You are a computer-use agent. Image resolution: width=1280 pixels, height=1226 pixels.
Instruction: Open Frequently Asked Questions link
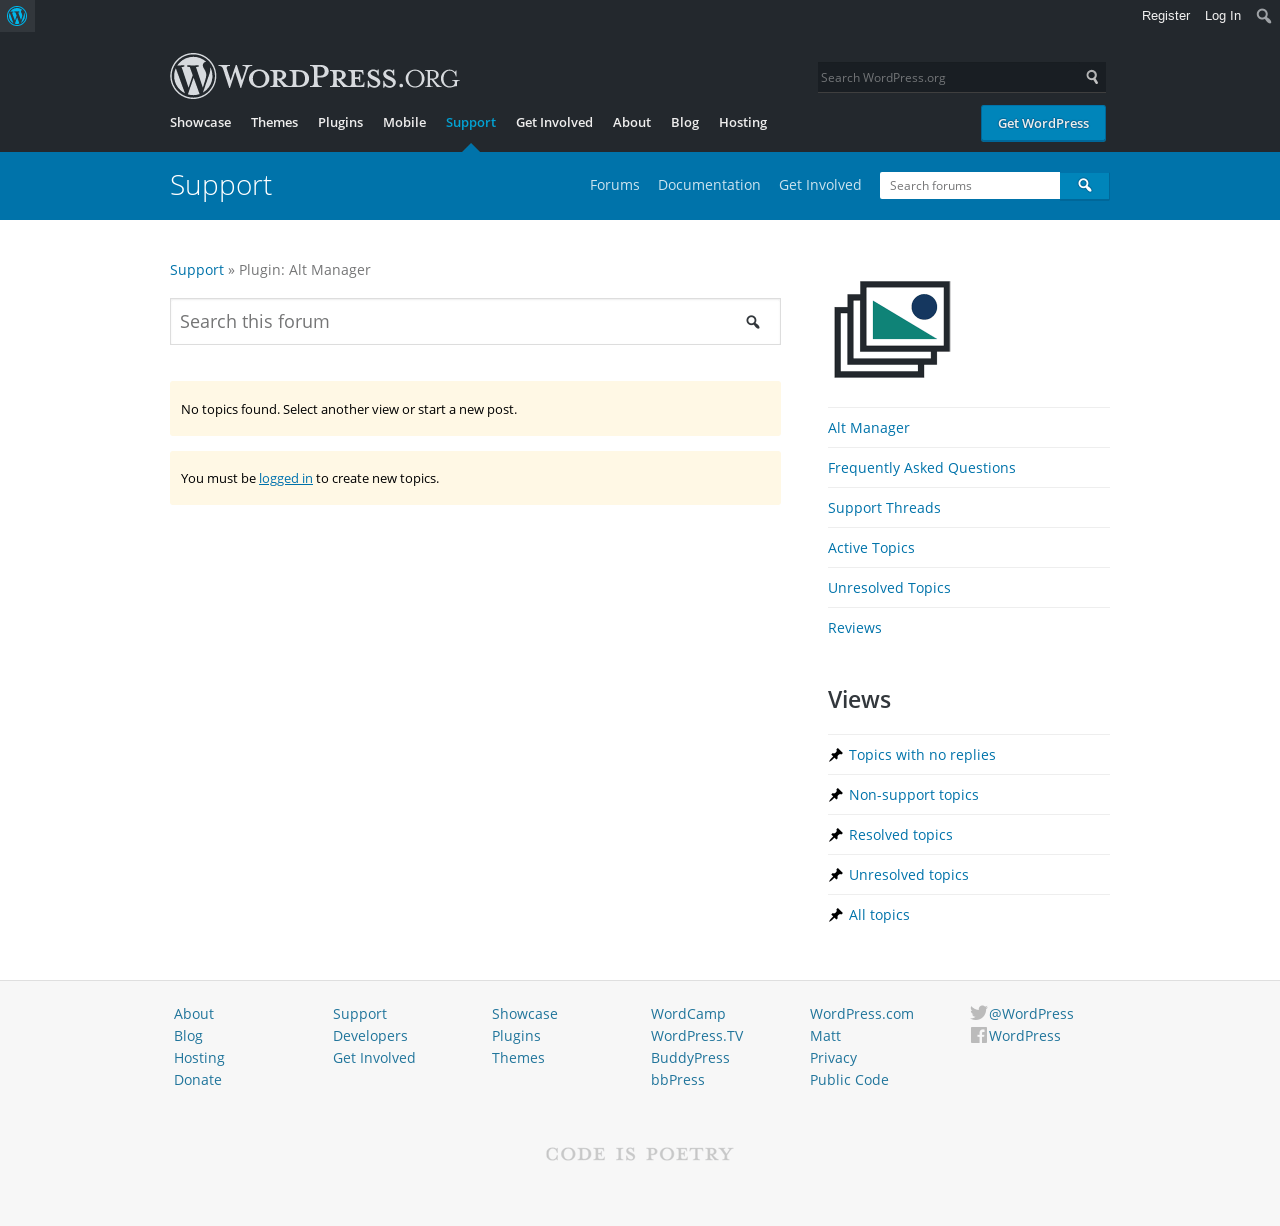922,468
